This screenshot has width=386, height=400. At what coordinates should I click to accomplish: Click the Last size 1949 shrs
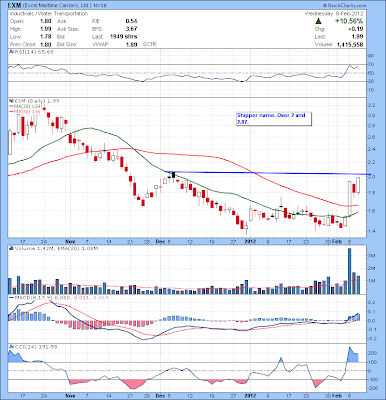pos(124,37)
